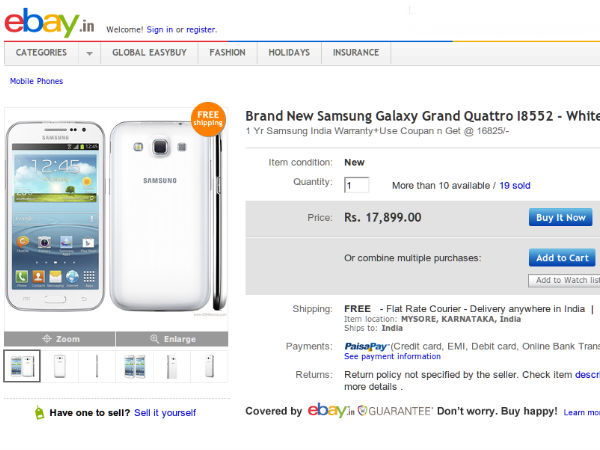Click the orange Free Shipping badge

(x=208, y=118)
